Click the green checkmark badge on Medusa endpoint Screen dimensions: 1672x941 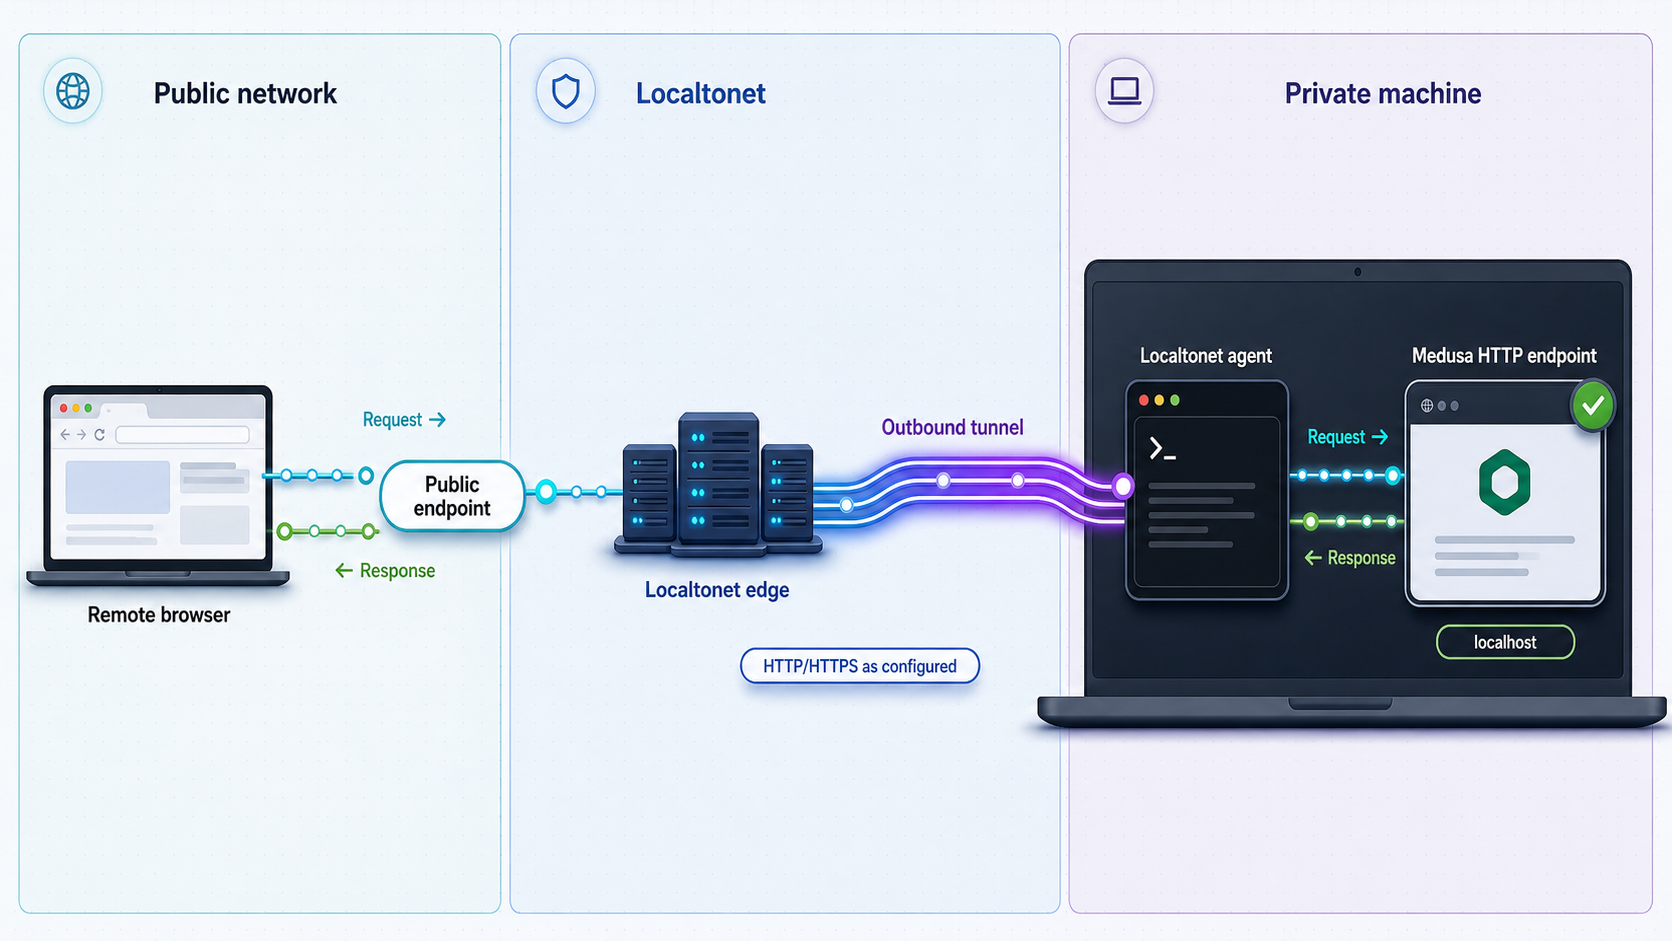pyautogui.click(x=1592, y=405)
